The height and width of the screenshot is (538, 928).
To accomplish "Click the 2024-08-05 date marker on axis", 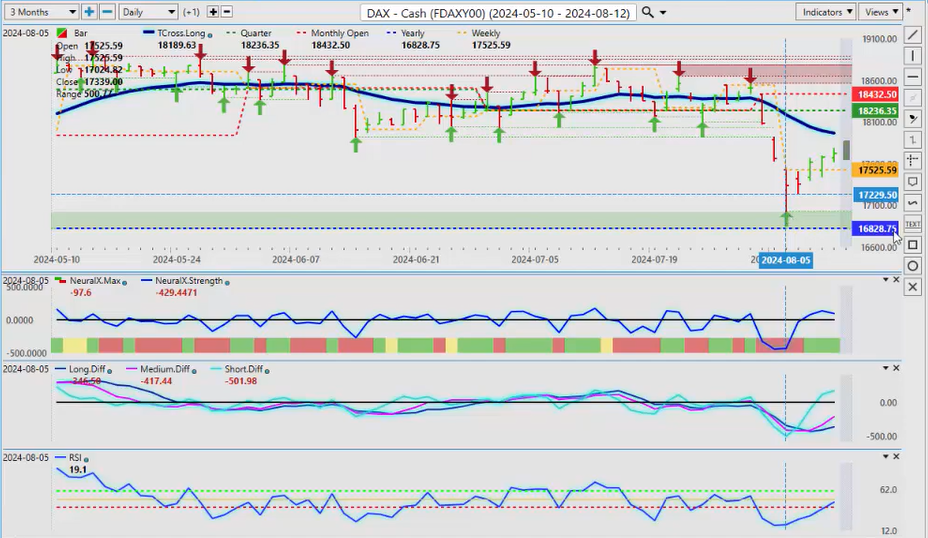I will pyautogui.click(x=785, y=260).
